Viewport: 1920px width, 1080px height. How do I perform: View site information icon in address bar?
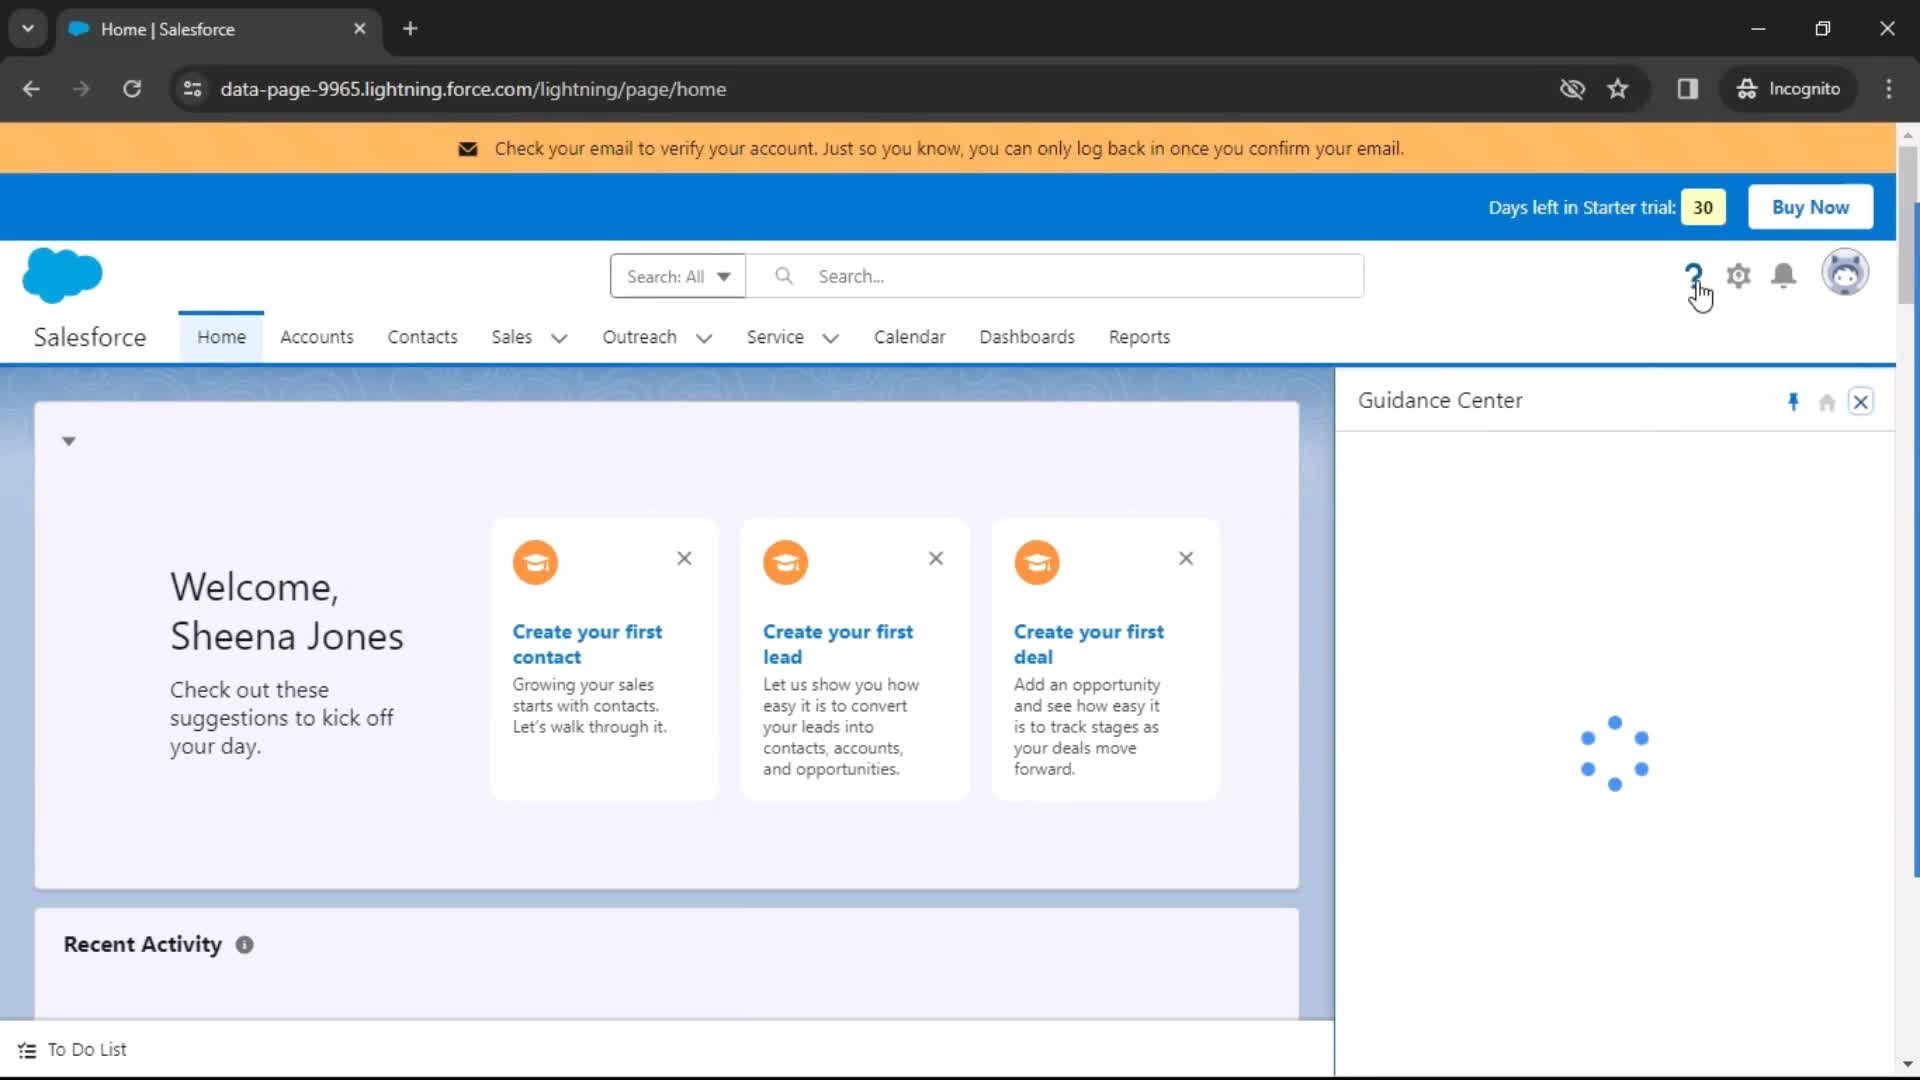click(x=193, y=89)
